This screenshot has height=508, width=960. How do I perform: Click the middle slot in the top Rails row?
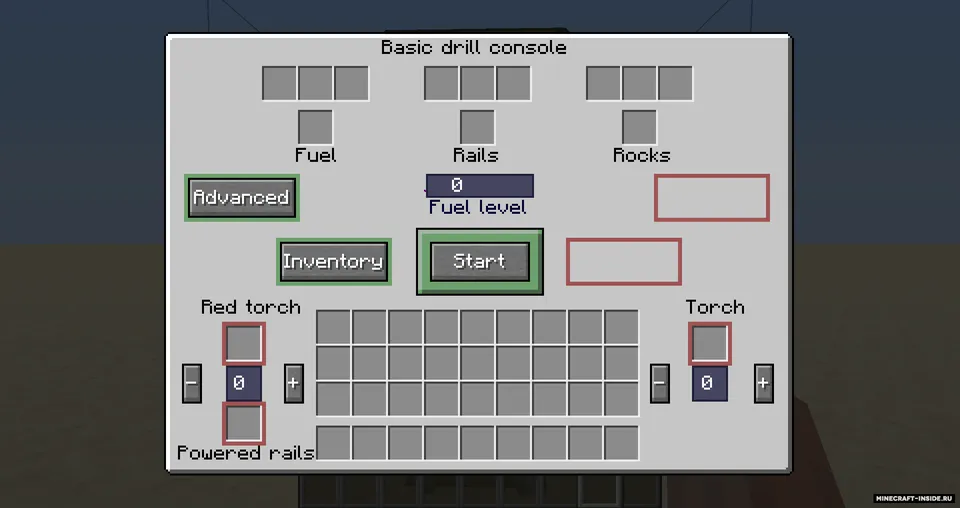coord(478,83)
